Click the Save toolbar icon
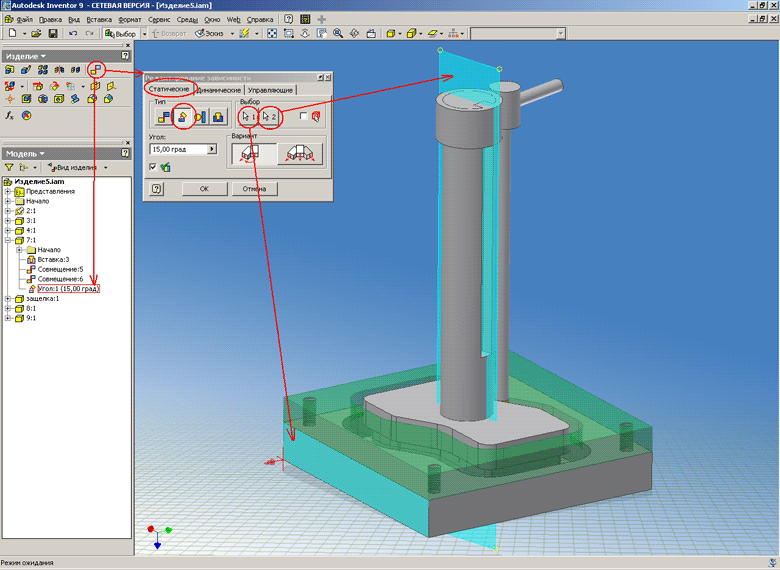This screenshot has height=570, width=780. click(53, 33)
